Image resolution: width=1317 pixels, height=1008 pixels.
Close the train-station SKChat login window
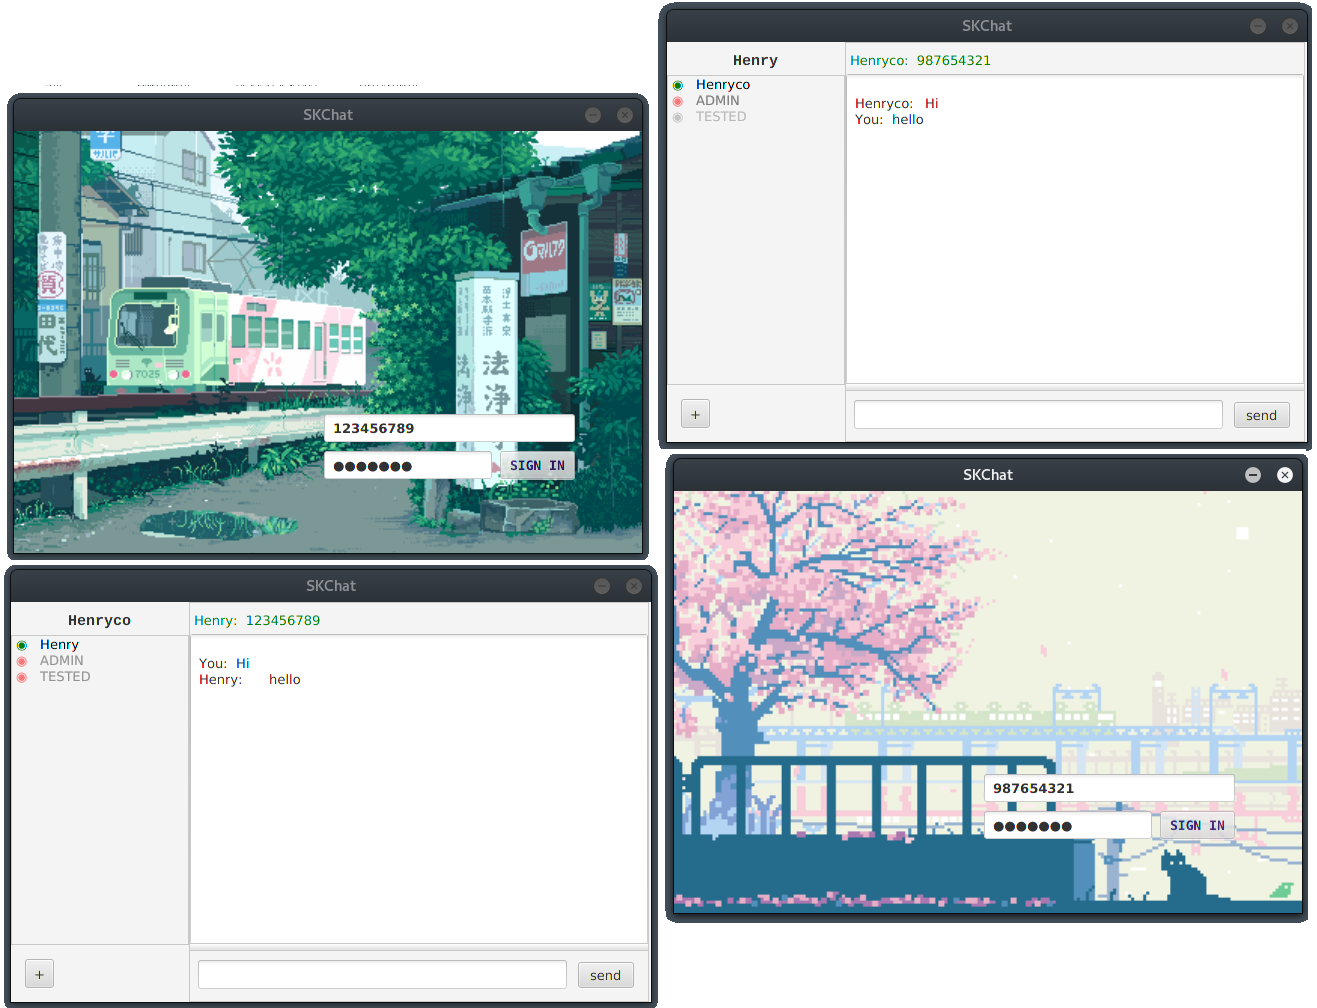(x=625, y=115)
